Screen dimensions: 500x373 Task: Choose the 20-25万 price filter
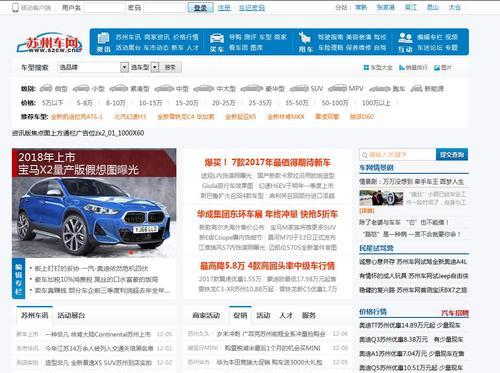[x=224, y=103]
